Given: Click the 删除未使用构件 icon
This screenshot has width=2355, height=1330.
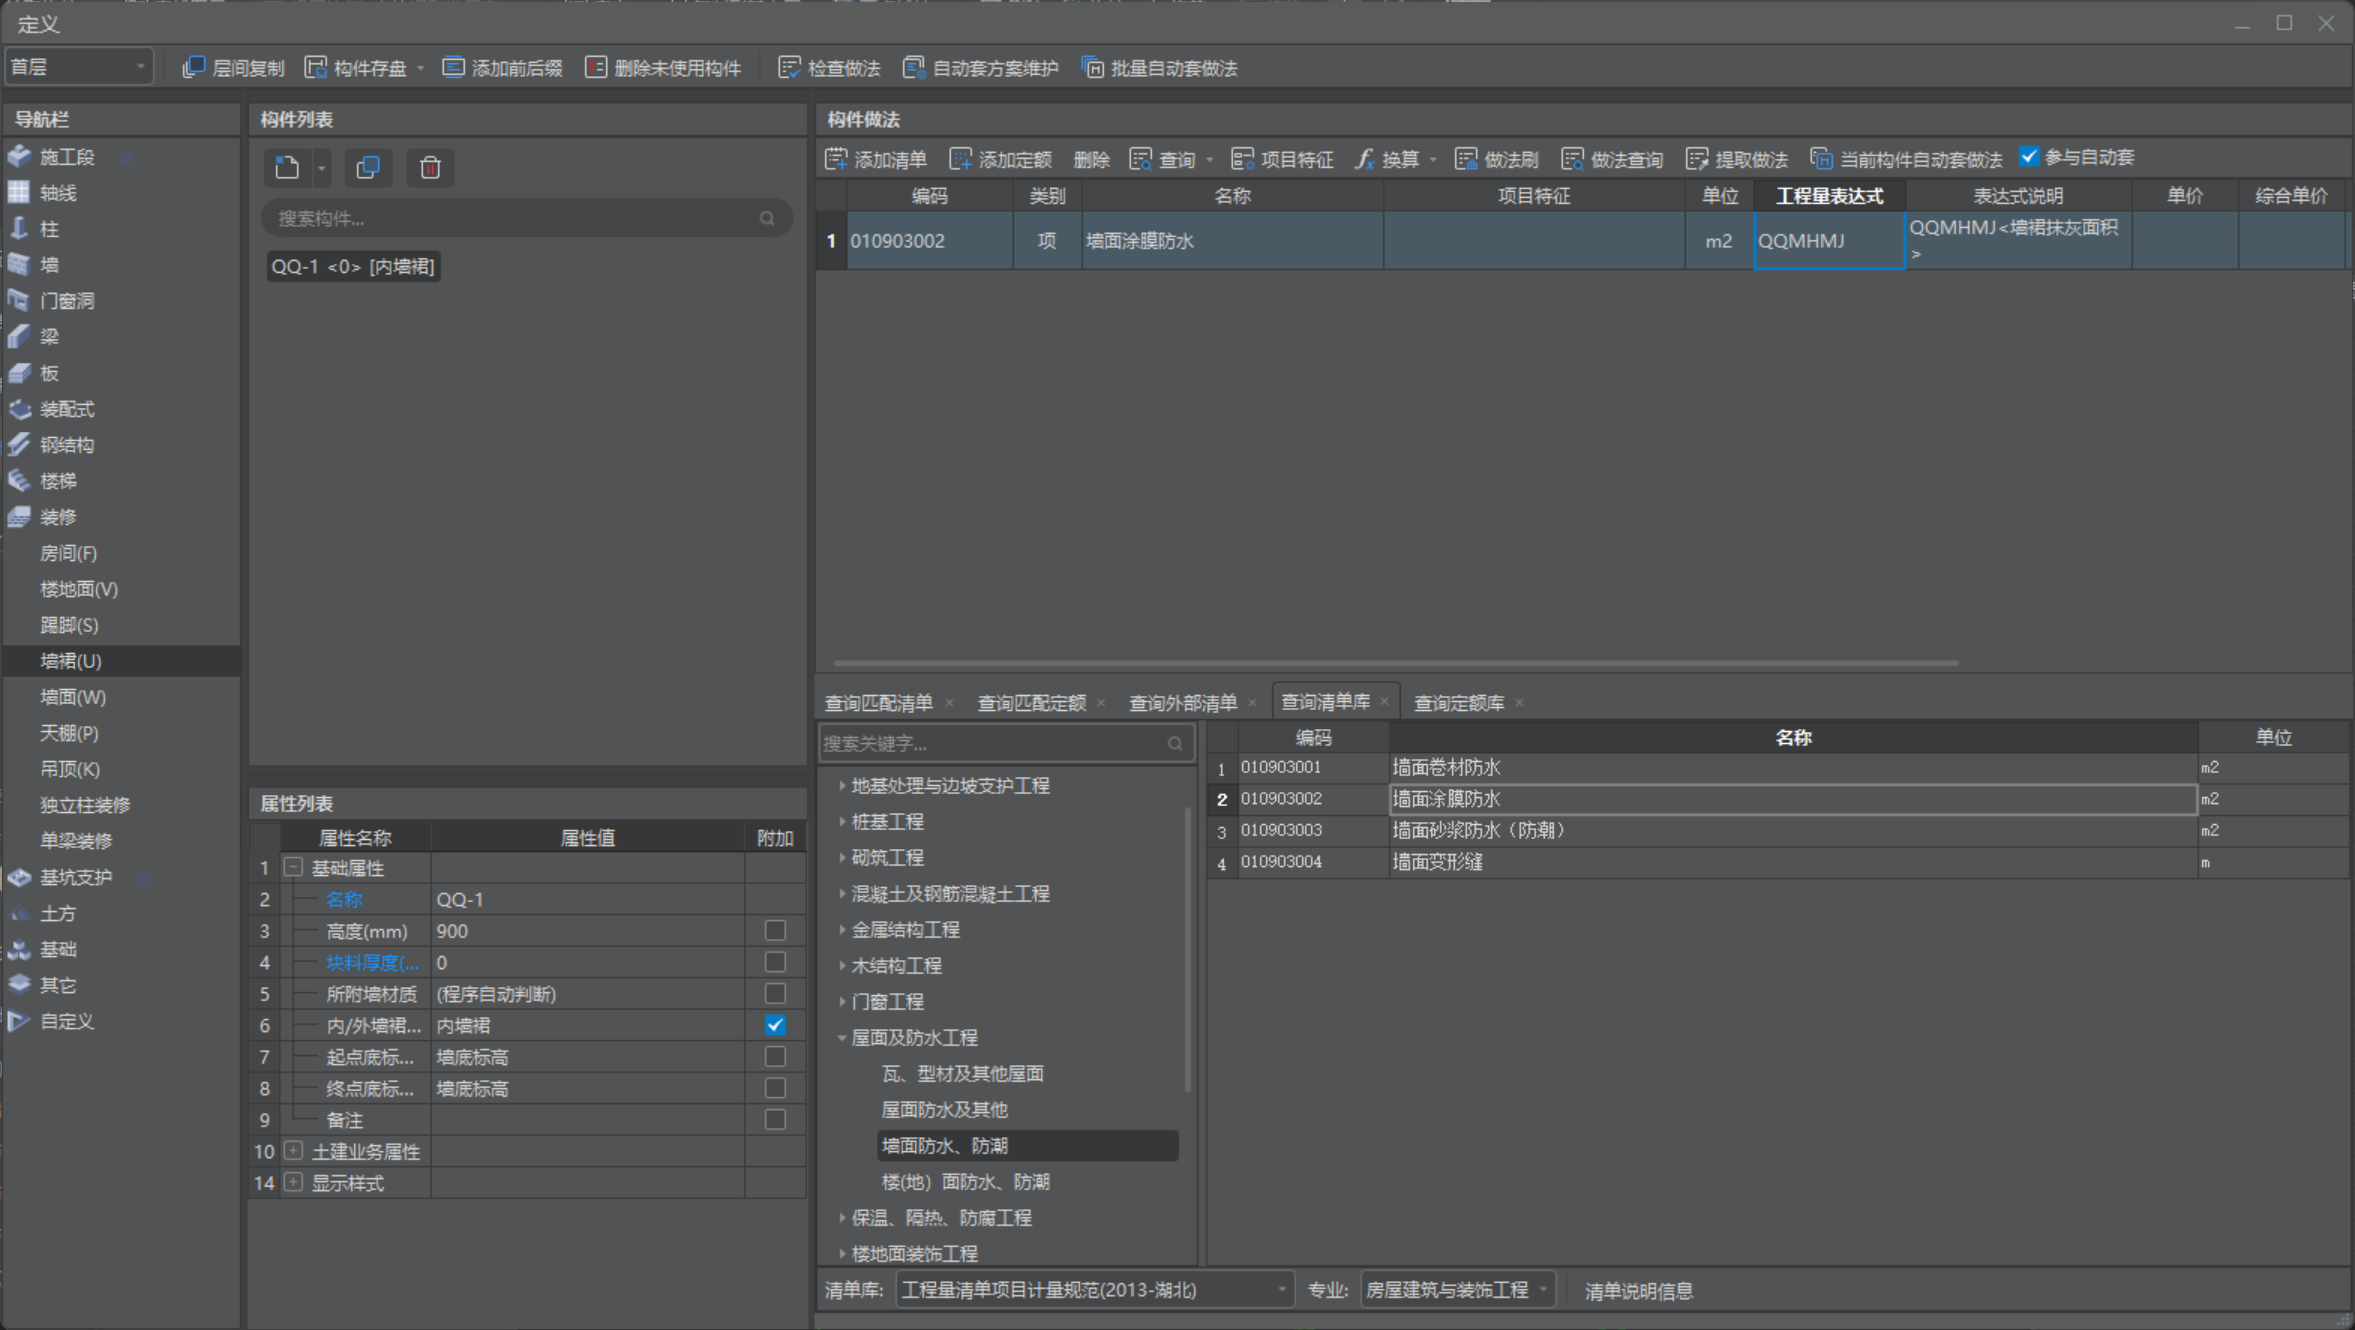Looking at the screenshot, I should click(x=596, y=67).
